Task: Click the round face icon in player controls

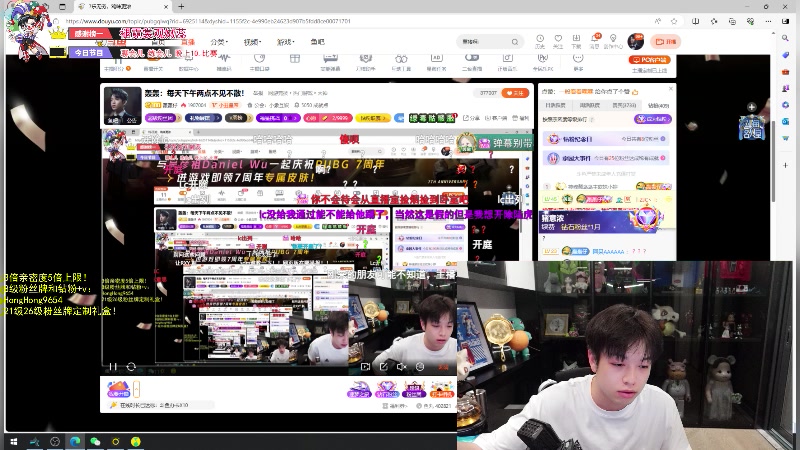Action: [420, 366]
